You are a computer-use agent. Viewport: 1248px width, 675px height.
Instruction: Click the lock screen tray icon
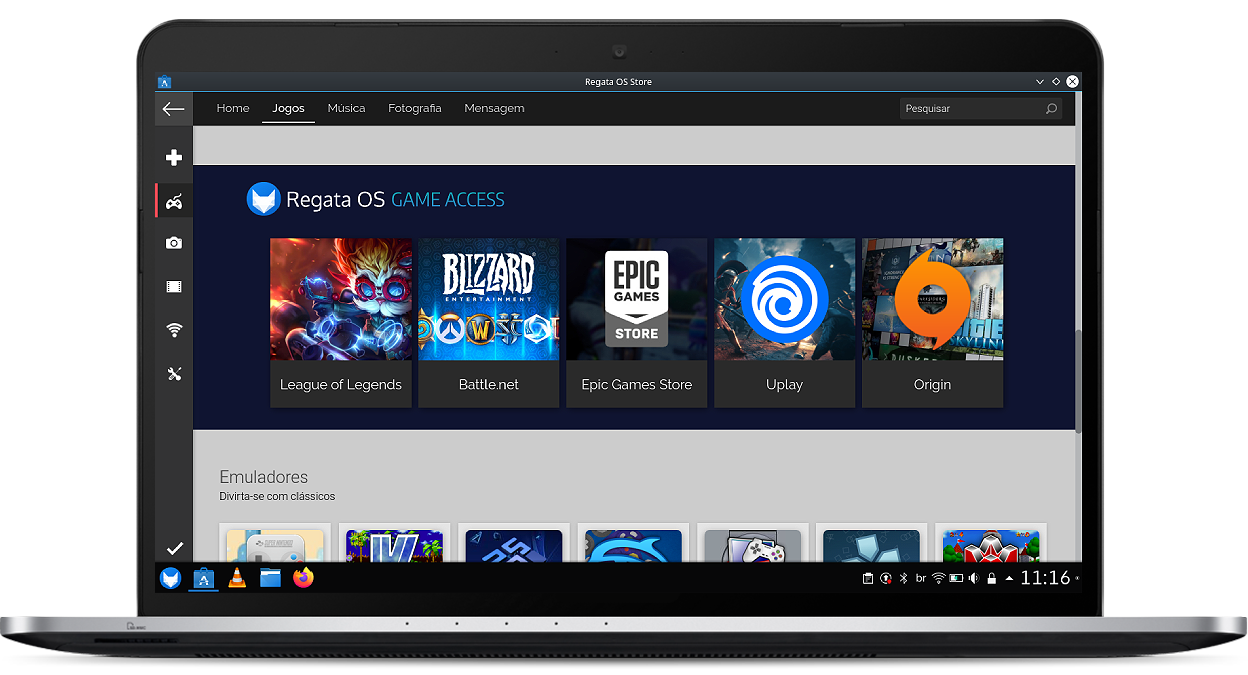coord(991,578)
